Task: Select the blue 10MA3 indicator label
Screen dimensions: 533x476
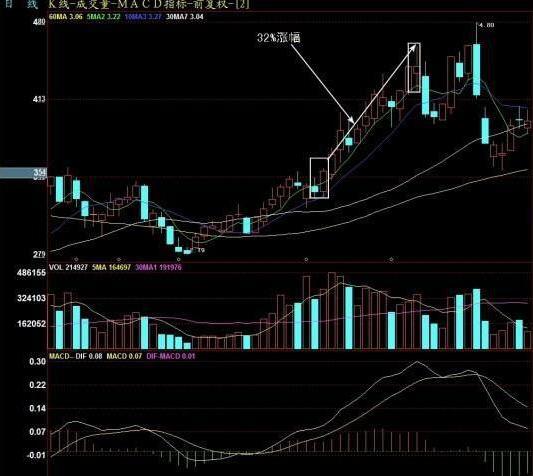Action: coord(143,16)
